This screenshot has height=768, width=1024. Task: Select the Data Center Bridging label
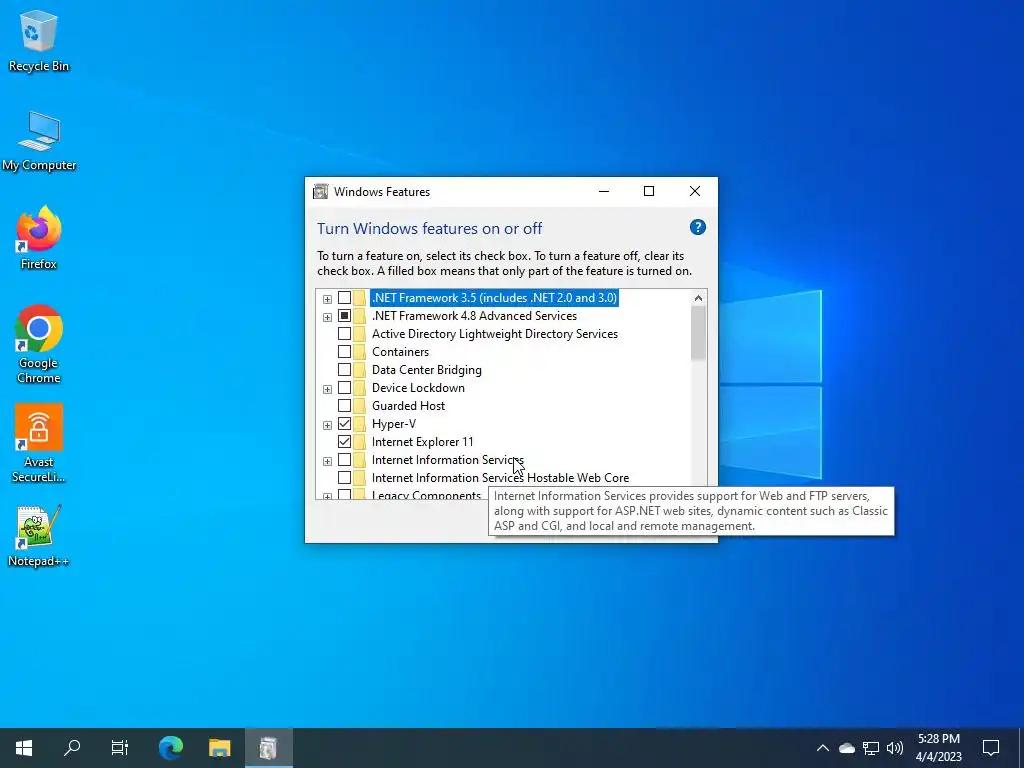pyautogui.click(x=426, y=370)
